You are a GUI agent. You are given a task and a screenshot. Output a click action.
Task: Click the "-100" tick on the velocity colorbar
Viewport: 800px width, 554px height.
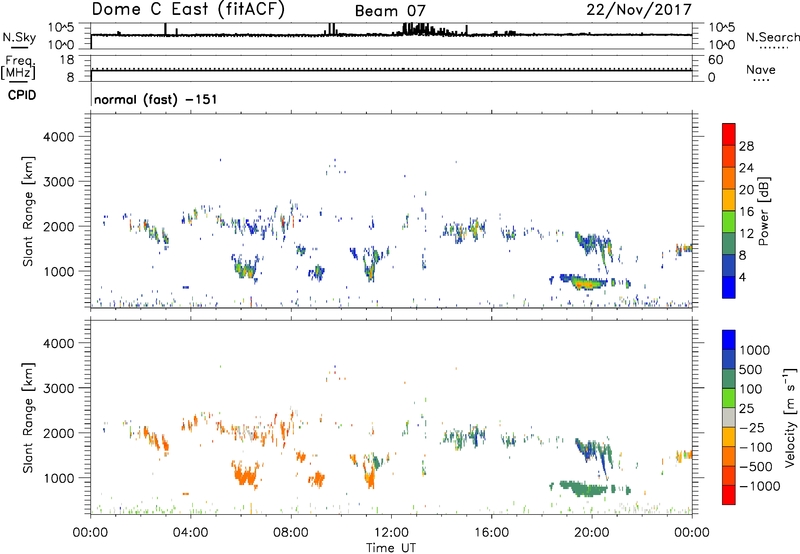(756, 447)
